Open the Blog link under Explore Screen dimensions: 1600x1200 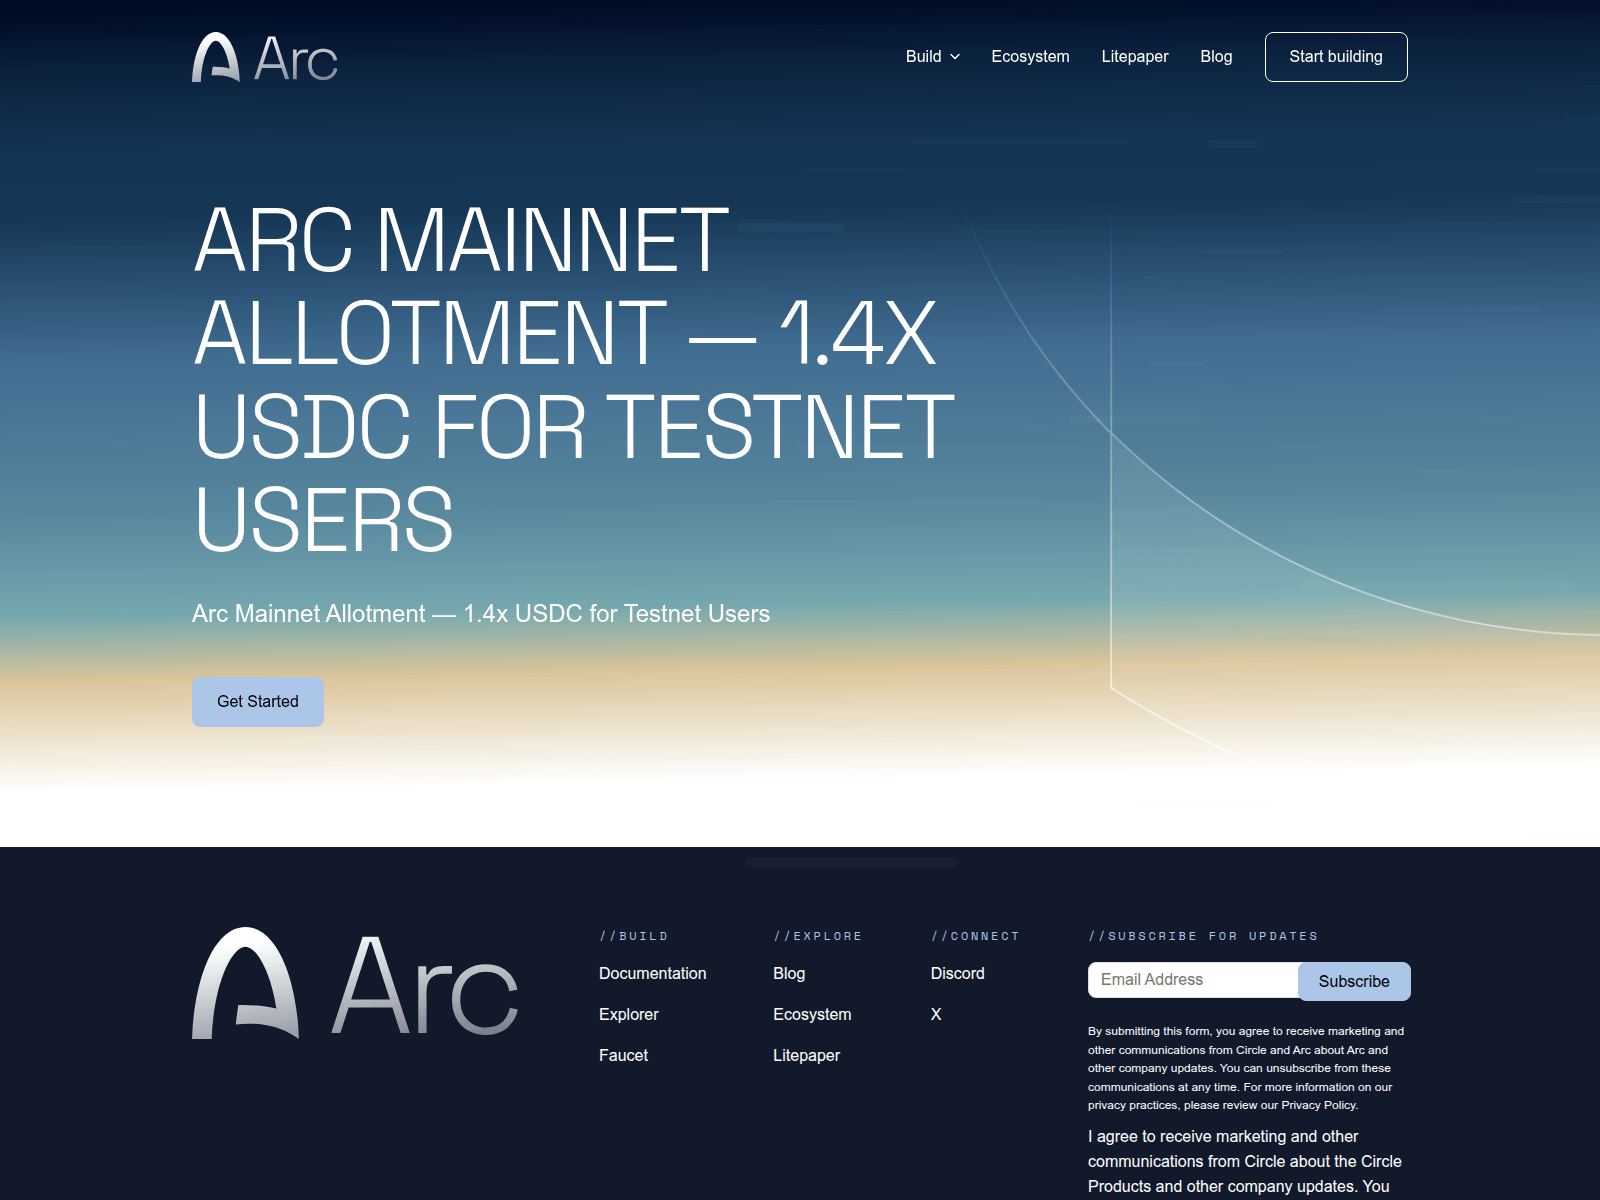click(x=789, y=974)
